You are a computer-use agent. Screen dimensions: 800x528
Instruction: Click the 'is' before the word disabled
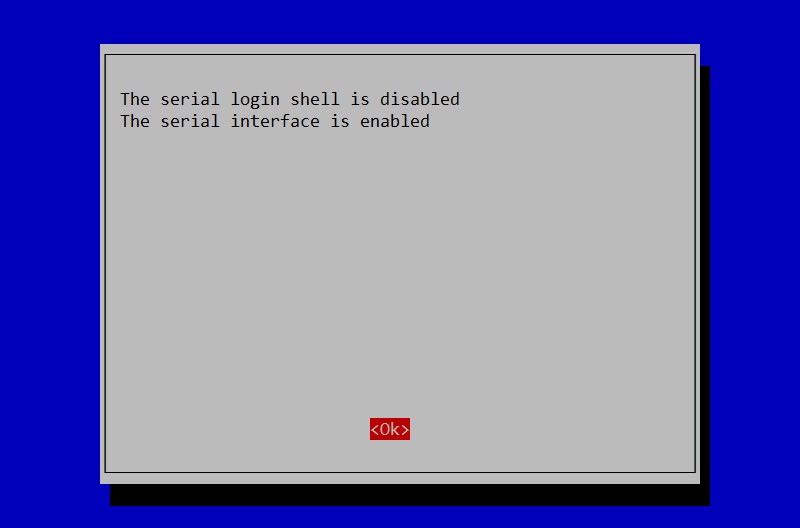tap(360, 98)
